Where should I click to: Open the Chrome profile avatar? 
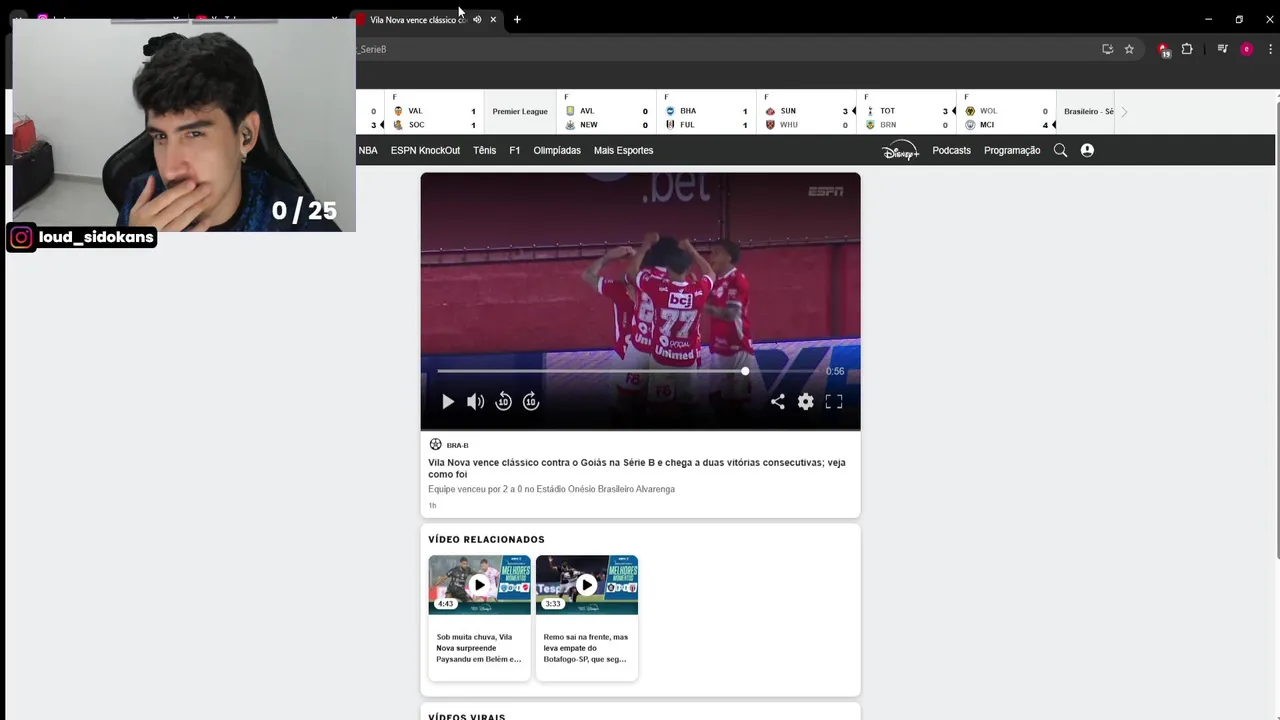tap(1246, 49)
